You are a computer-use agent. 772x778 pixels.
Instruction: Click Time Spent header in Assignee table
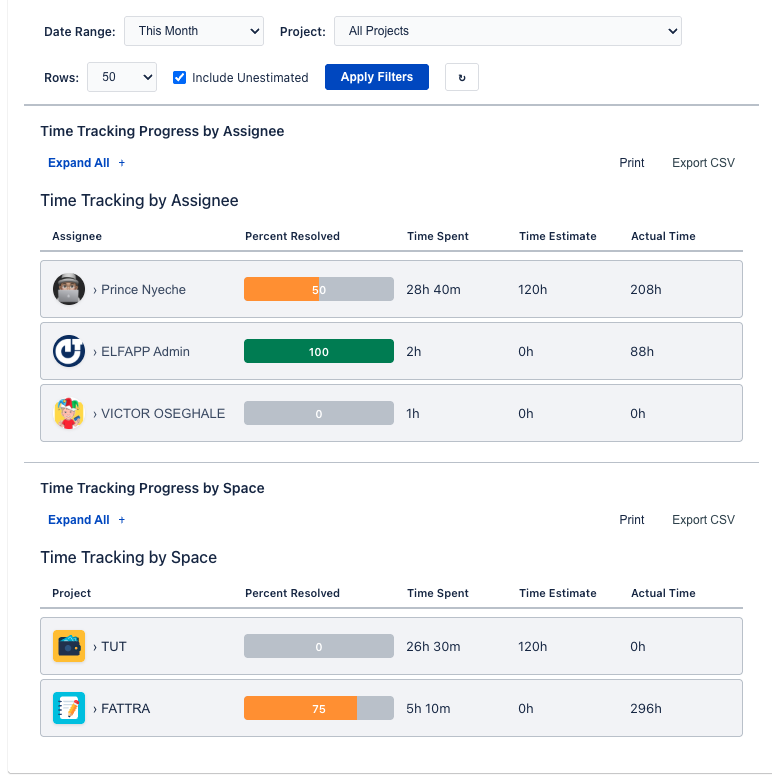pos(438,236)
